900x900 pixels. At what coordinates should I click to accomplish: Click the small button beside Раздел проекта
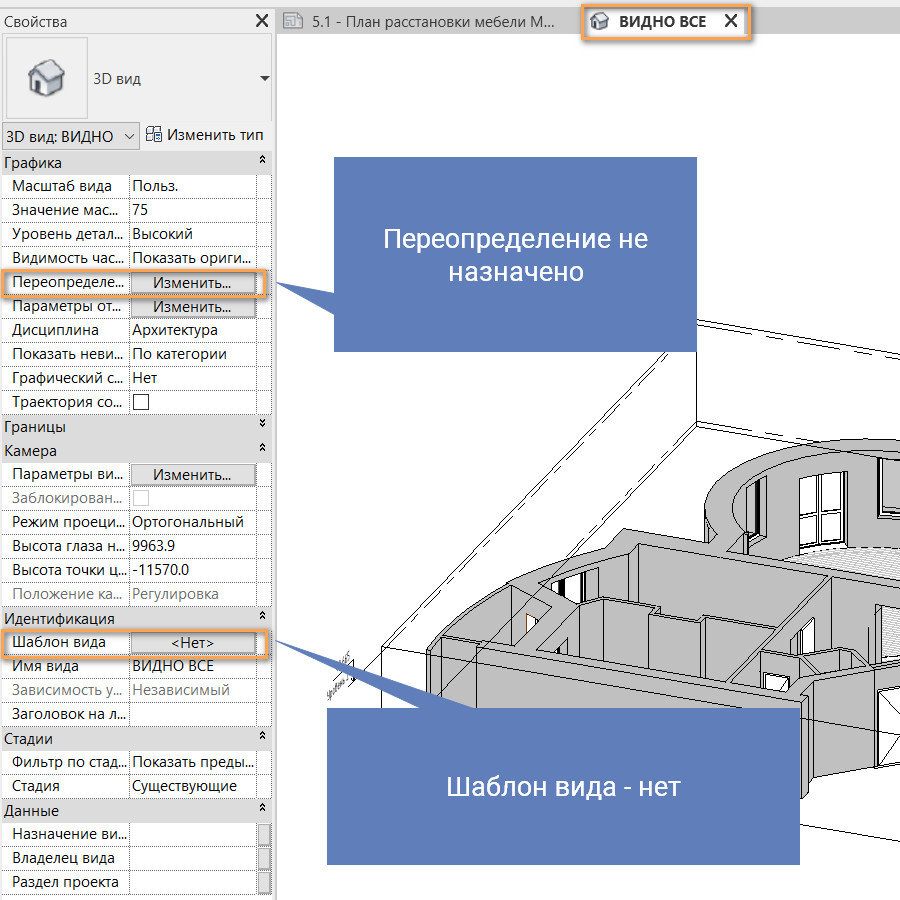pyautogui.click(x=264, y=883)
